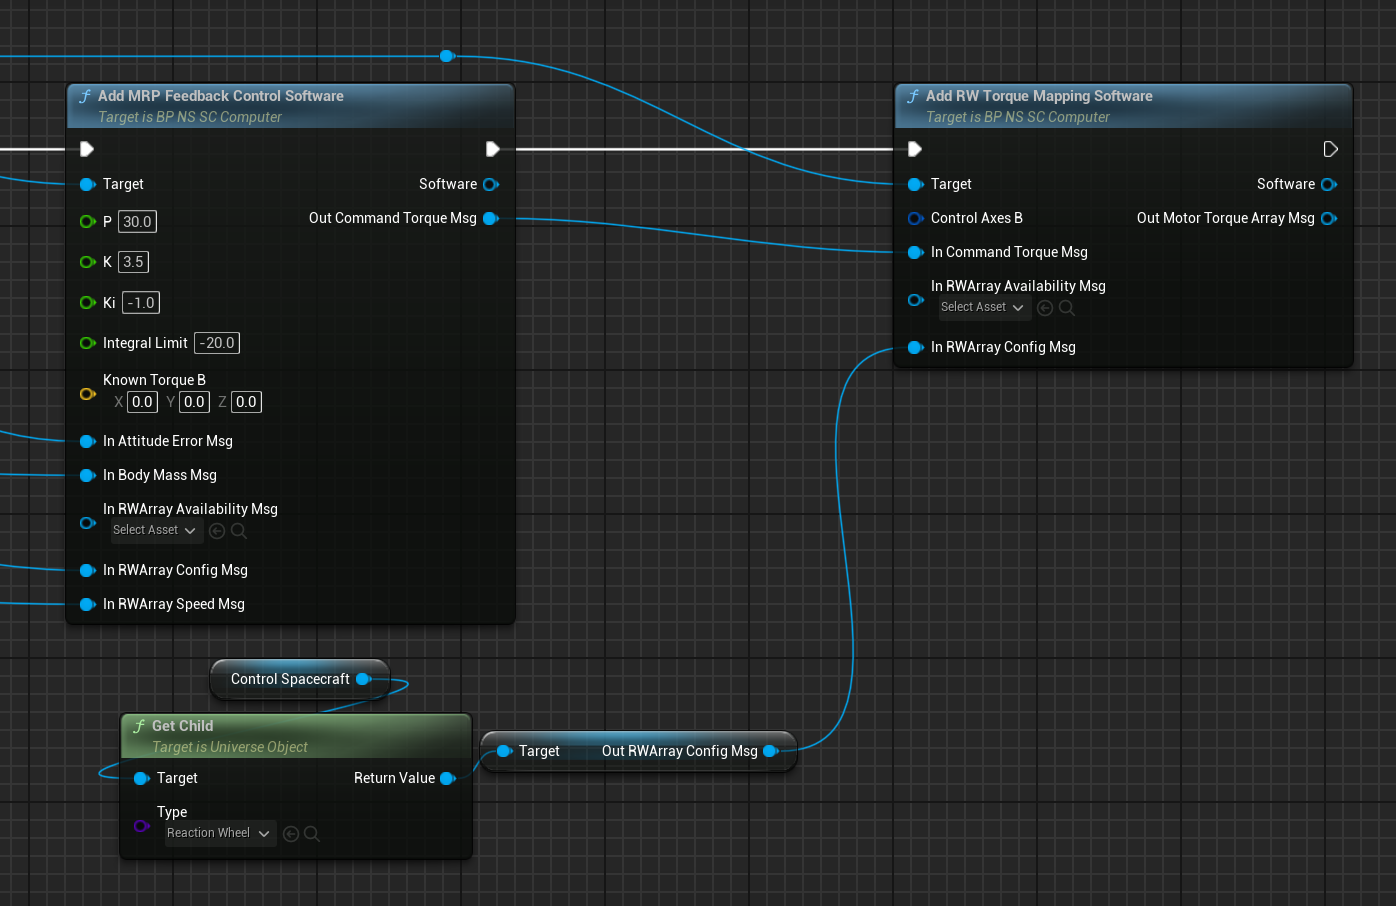Click the Return Value pin on Get Child
Image resolution: width=1396 pixels, height=906 pixels.
(447, 778)
